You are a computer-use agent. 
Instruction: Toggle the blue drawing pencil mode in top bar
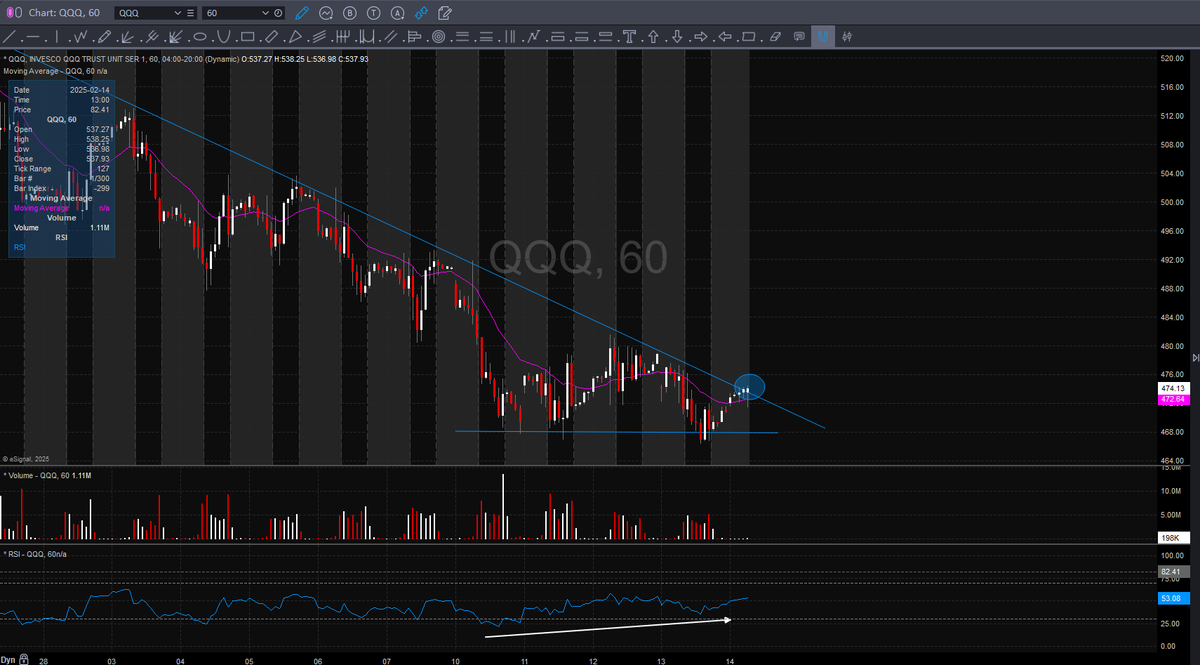pyautogui.click(x=302, y=13)
